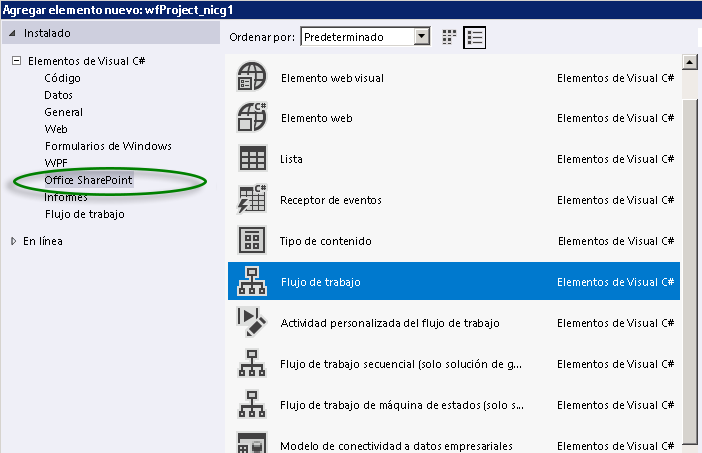Click the Instalado header label
Viewport: 702px width, 453px height.
[x=47, y=33]
